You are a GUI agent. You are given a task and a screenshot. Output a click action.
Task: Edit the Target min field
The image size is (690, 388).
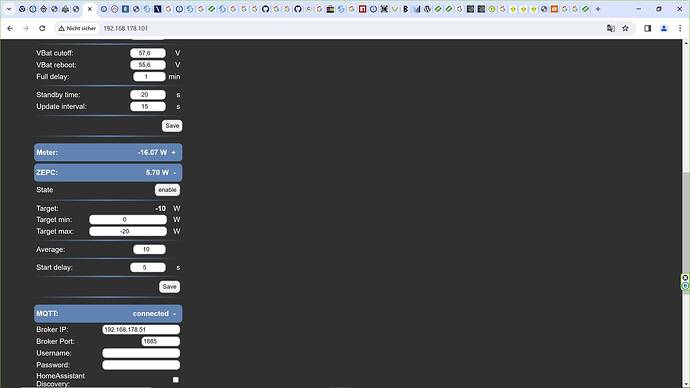click(x=128, y=220)
